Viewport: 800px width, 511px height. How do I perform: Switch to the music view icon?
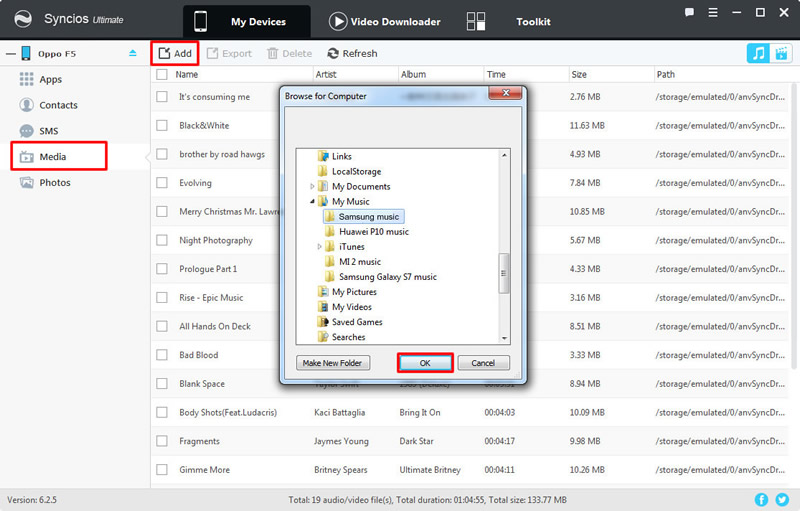(758, 53)
